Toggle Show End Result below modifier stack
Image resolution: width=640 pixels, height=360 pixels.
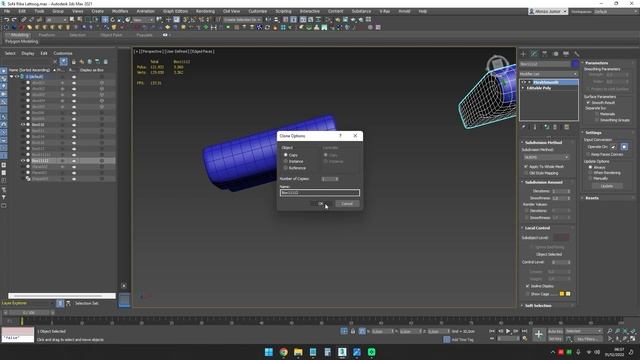[535, 127]
